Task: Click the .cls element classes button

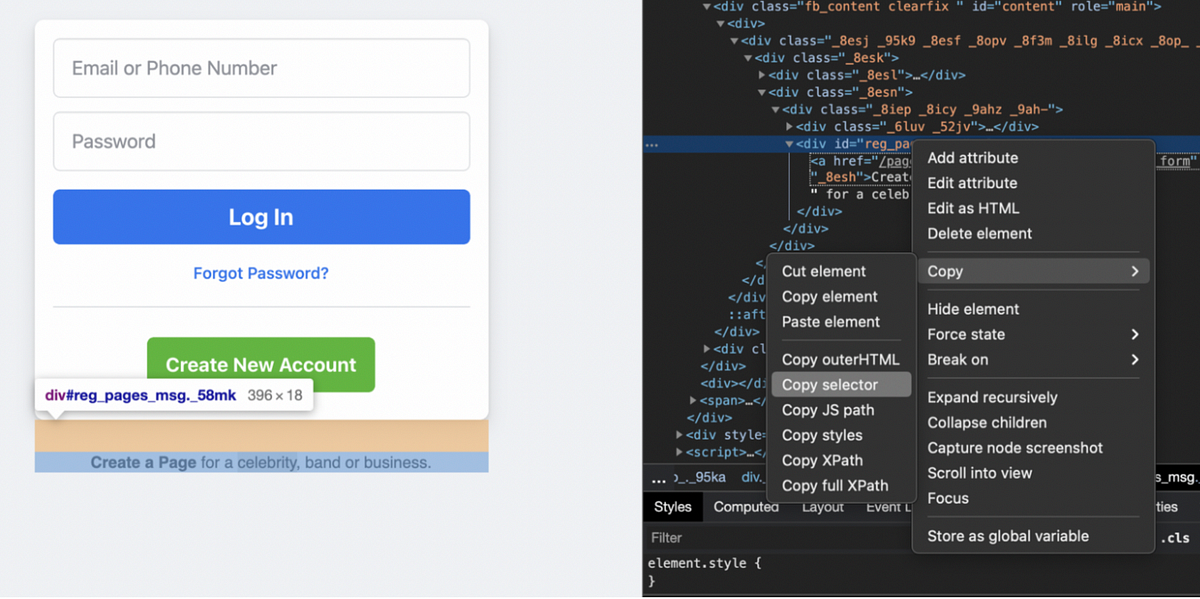Action: [x=1176, y=538]
